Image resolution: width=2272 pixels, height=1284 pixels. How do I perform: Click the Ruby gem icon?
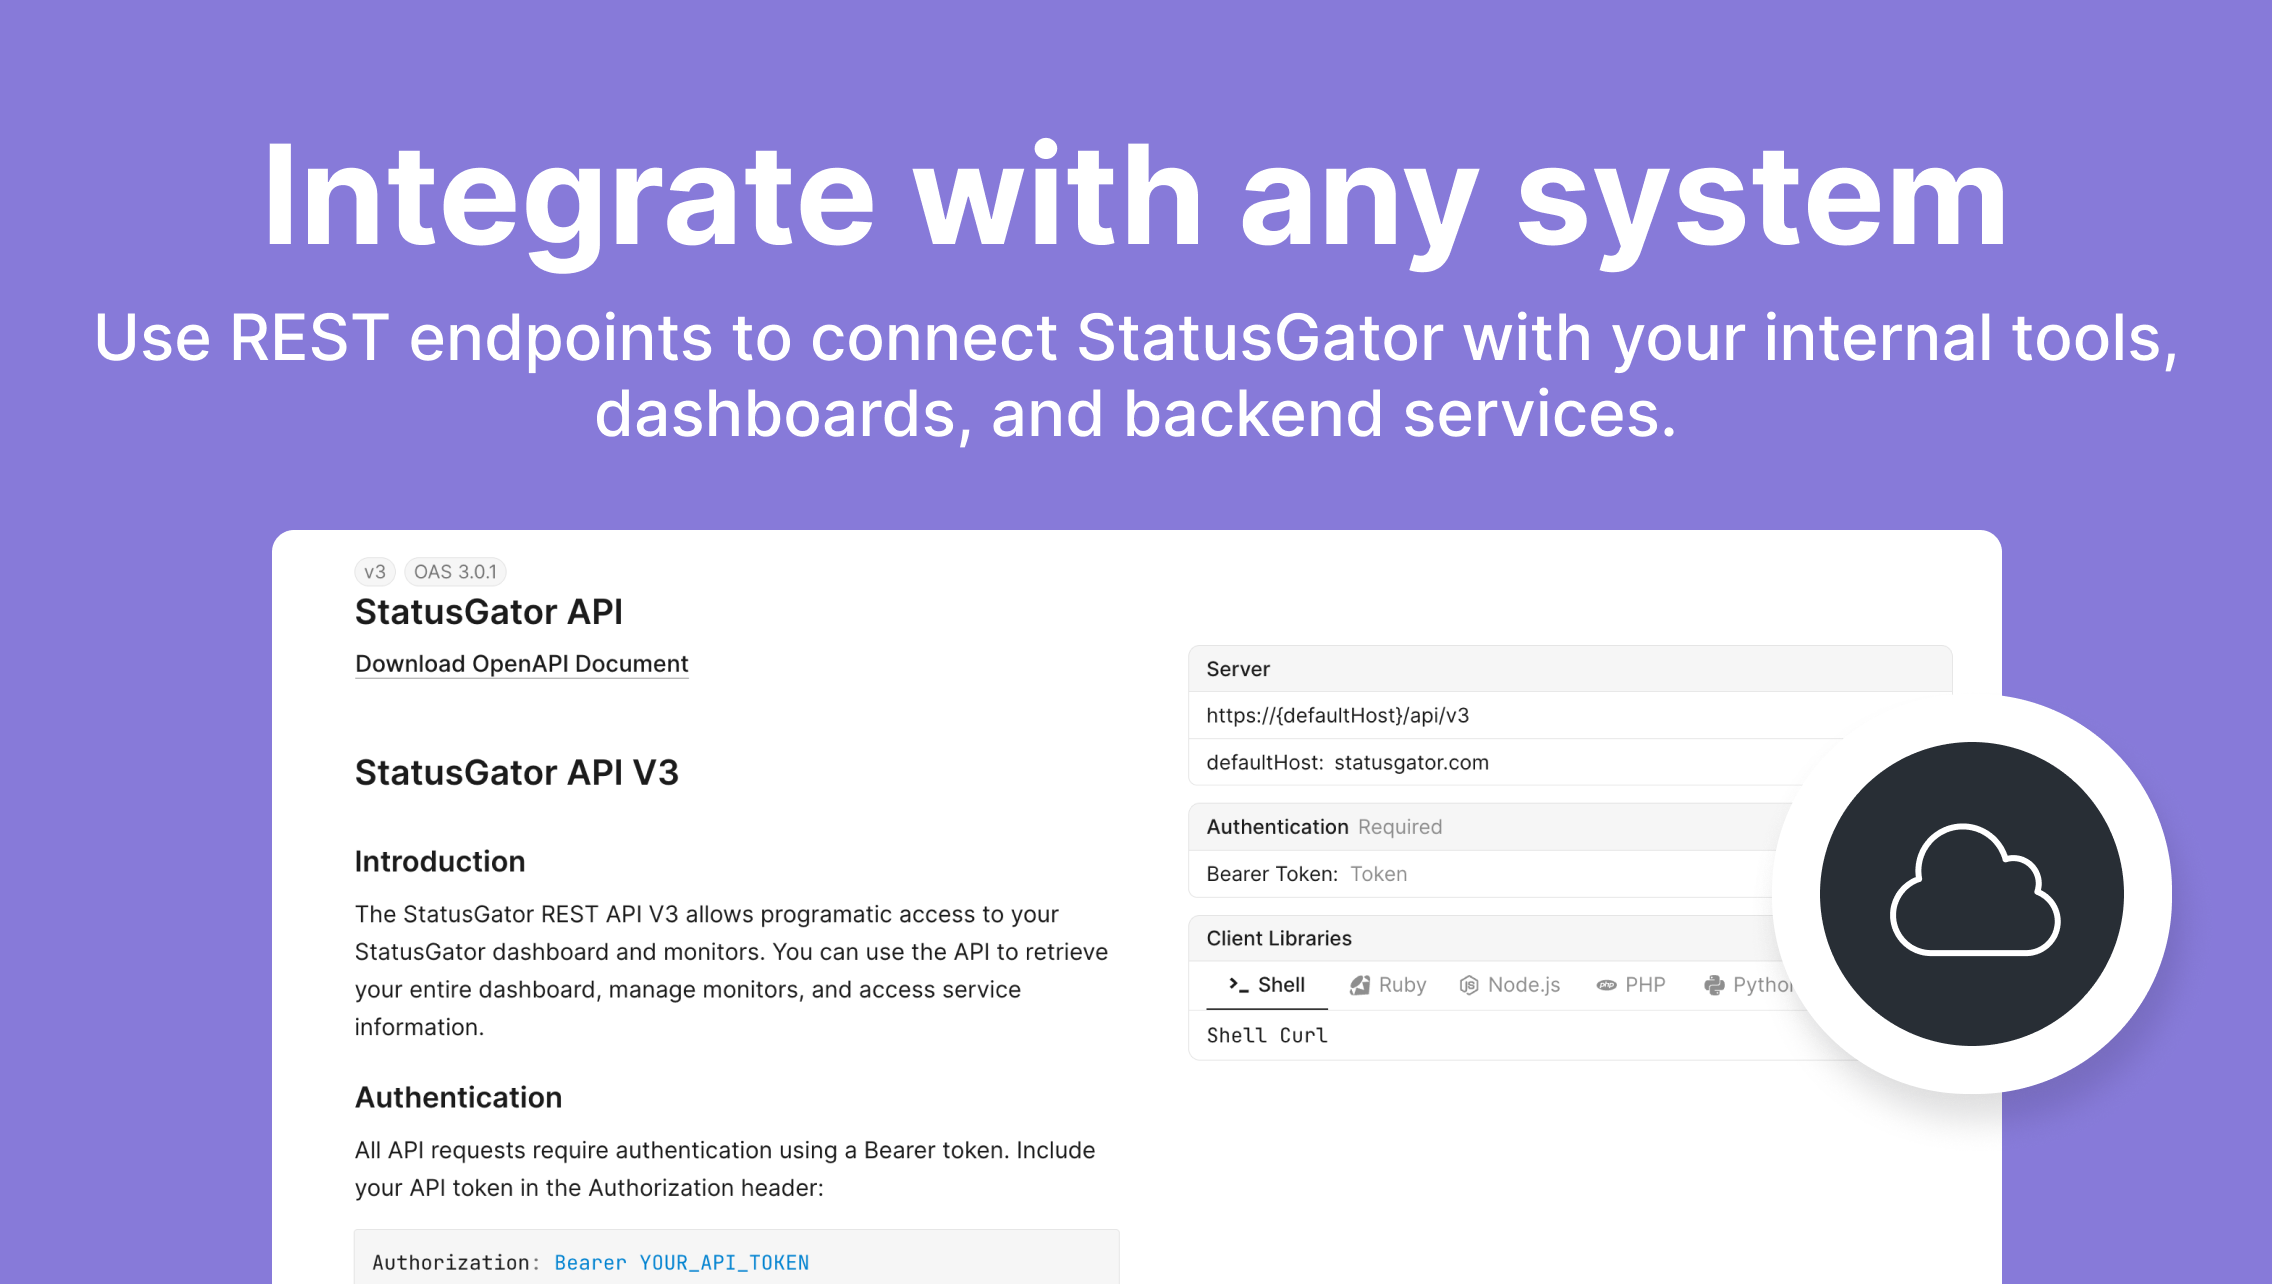tap(1359, 985)
